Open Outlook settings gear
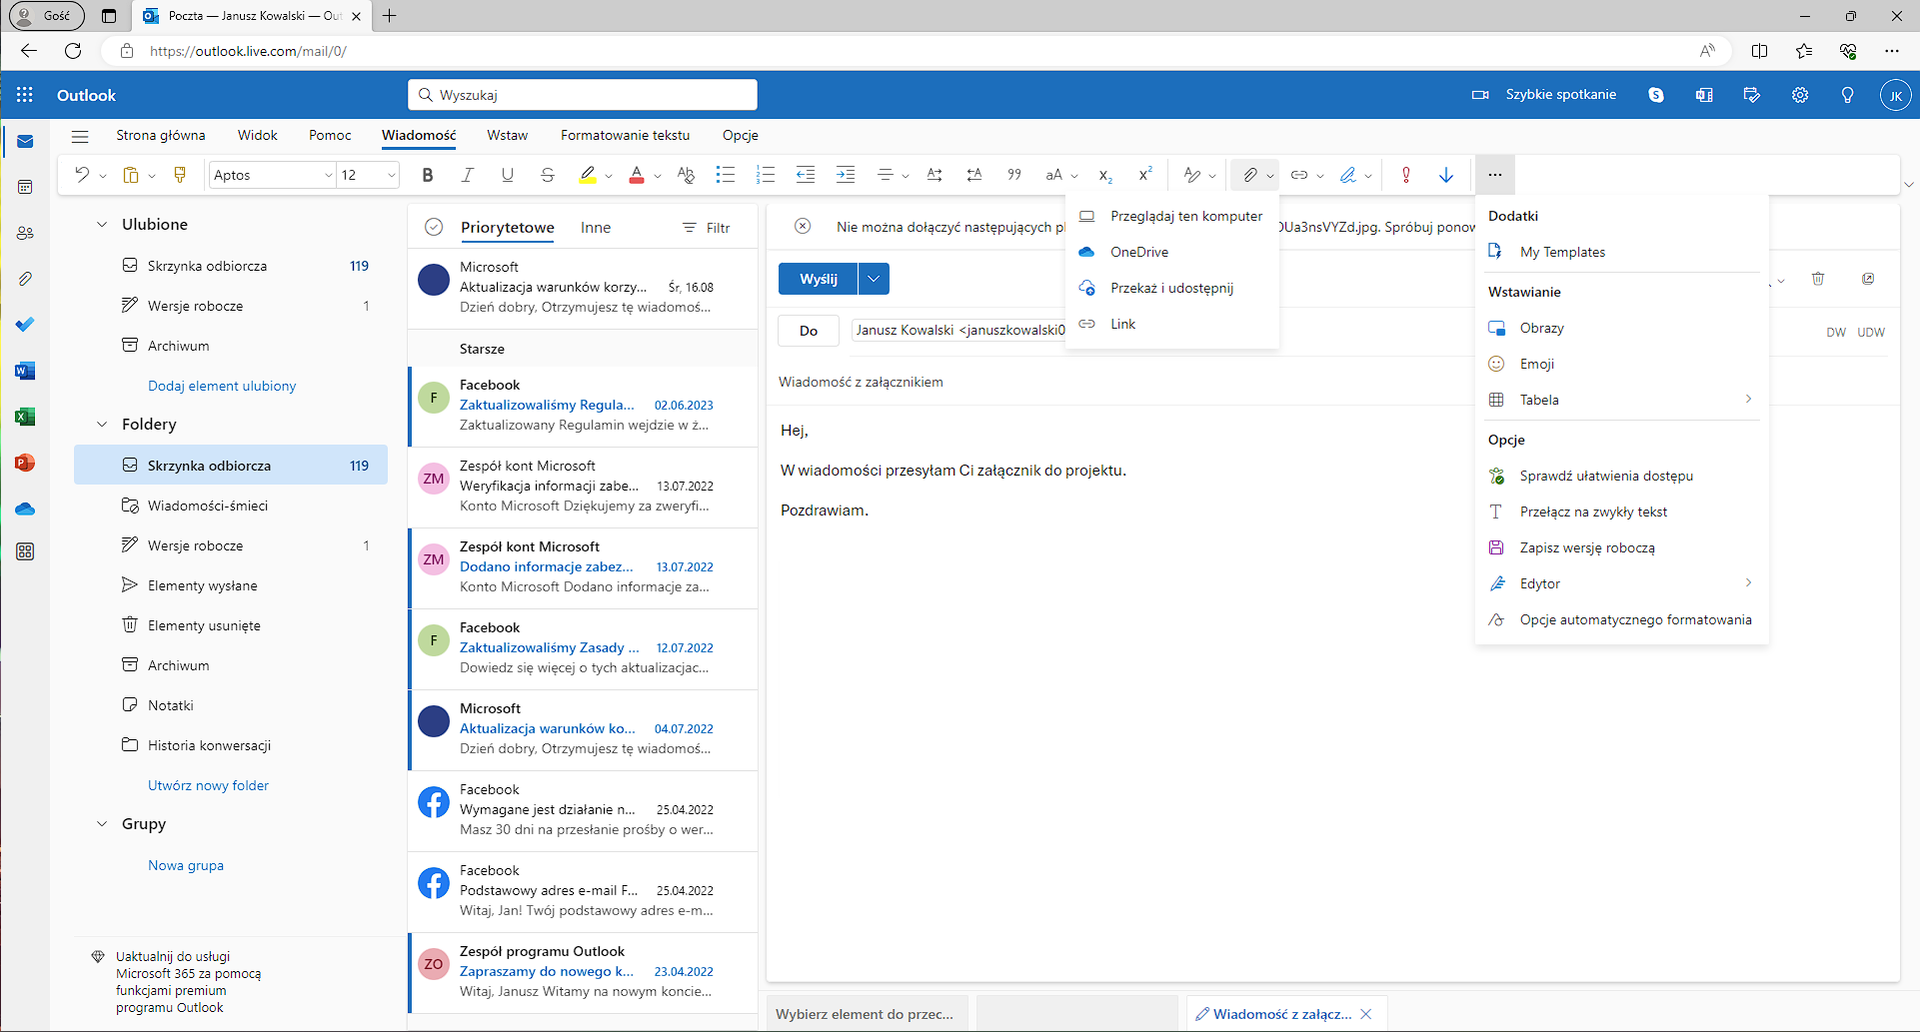This screenshot has height=1032, width=1920. 1800,95
